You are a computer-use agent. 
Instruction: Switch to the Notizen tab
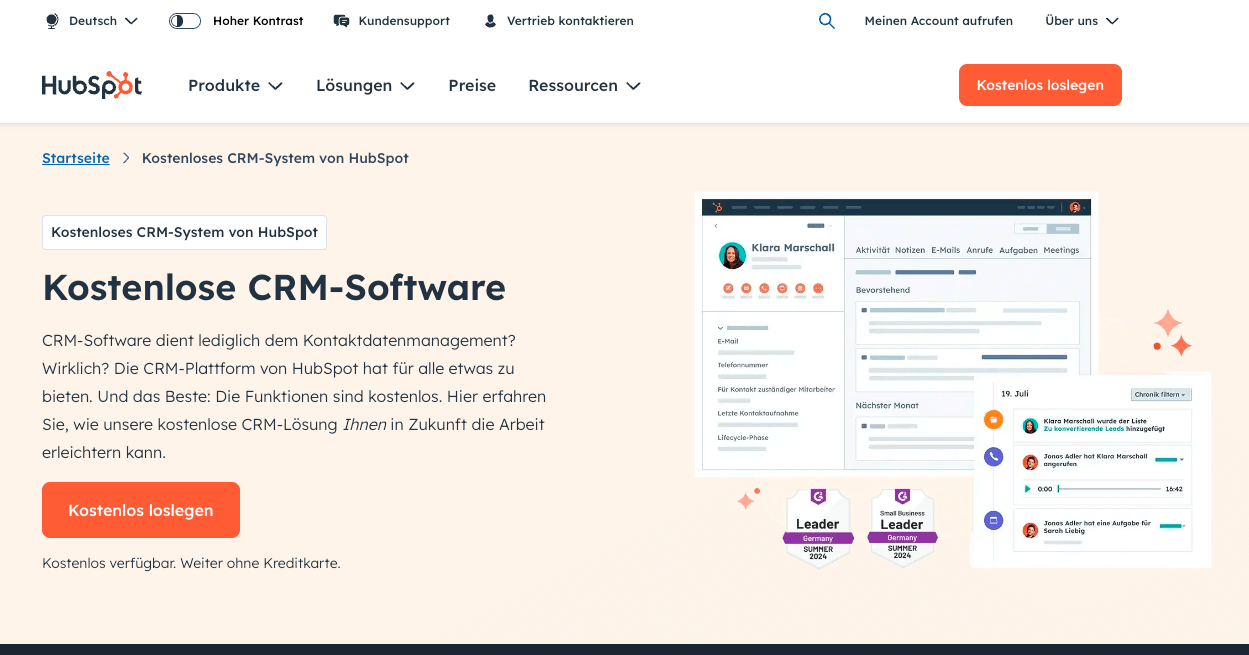910,250
